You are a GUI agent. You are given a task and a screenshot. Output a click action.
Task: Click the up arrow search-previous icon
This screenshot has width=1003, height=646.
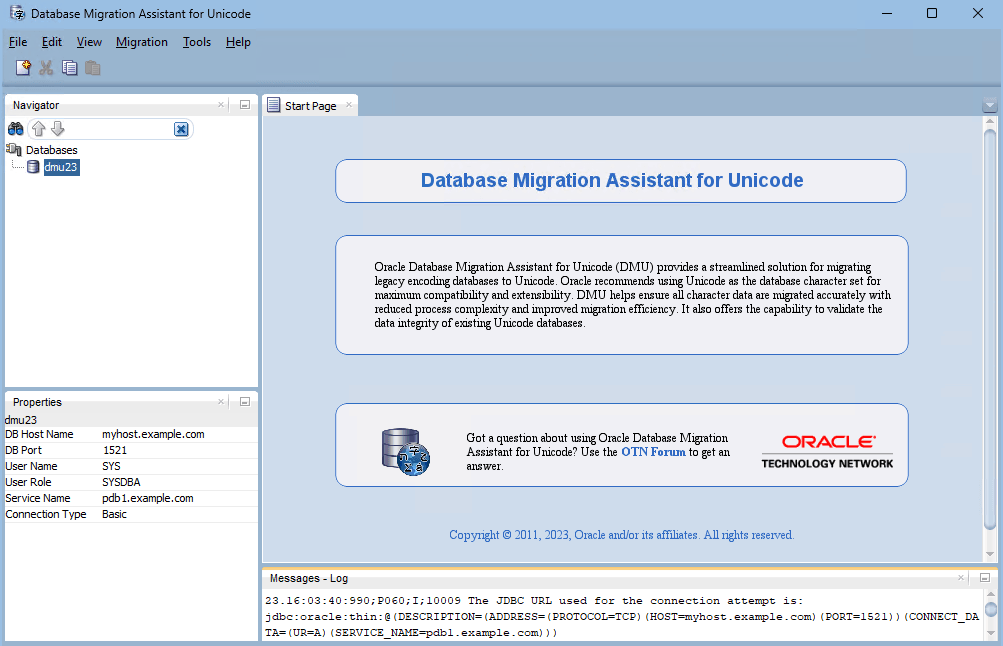point(39,129)
